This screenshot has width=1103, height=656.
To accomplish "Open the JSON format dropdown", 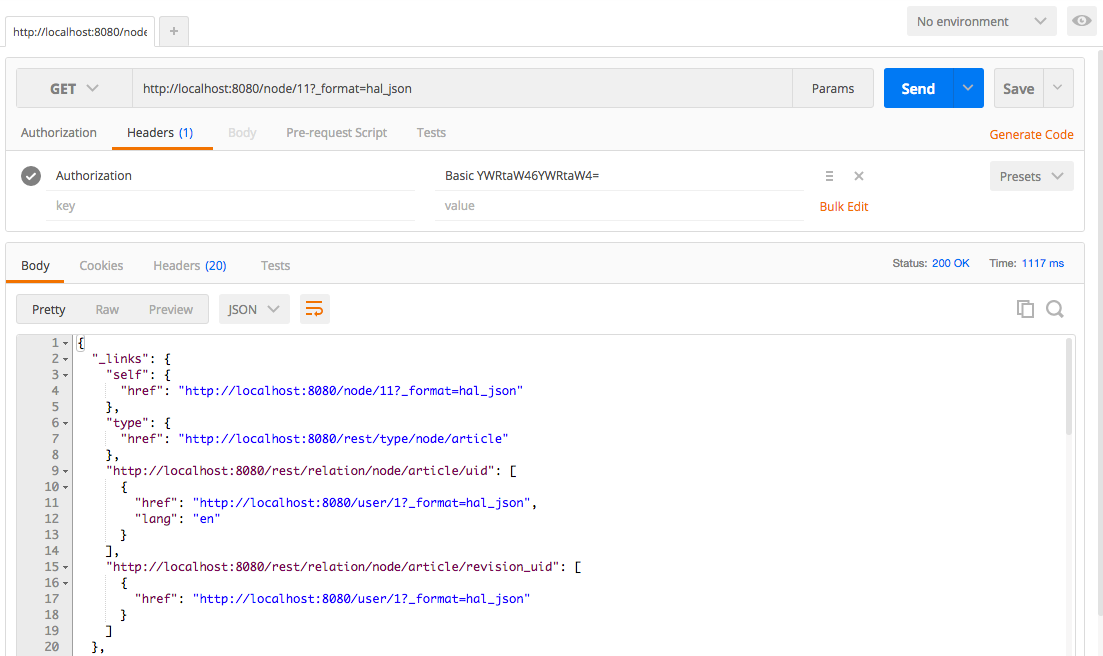I will [x=254, y=309].
